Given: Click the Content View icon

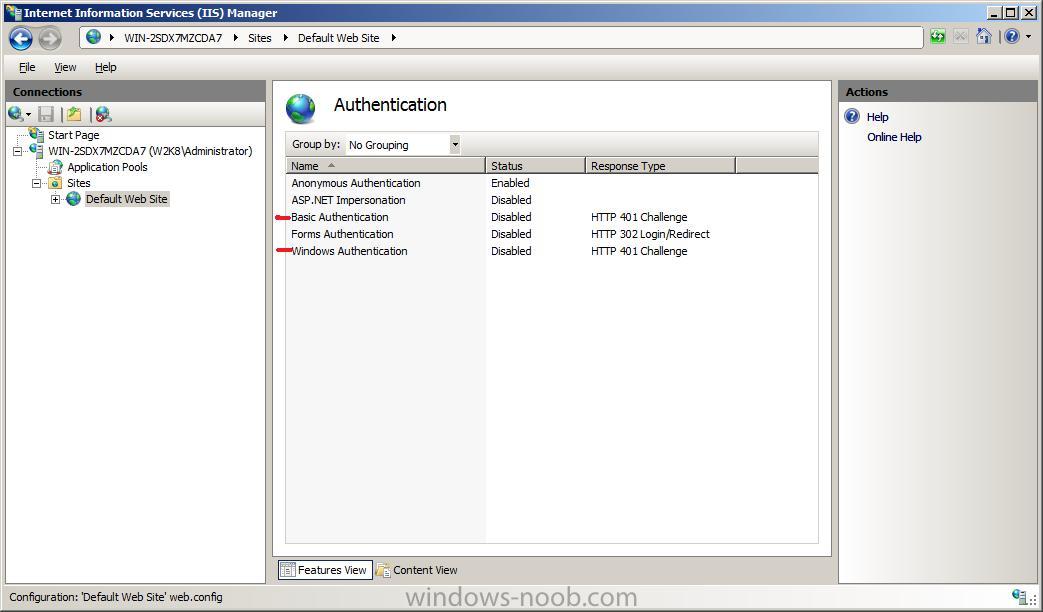Looking at the screenshot, I should click(383, 570).
